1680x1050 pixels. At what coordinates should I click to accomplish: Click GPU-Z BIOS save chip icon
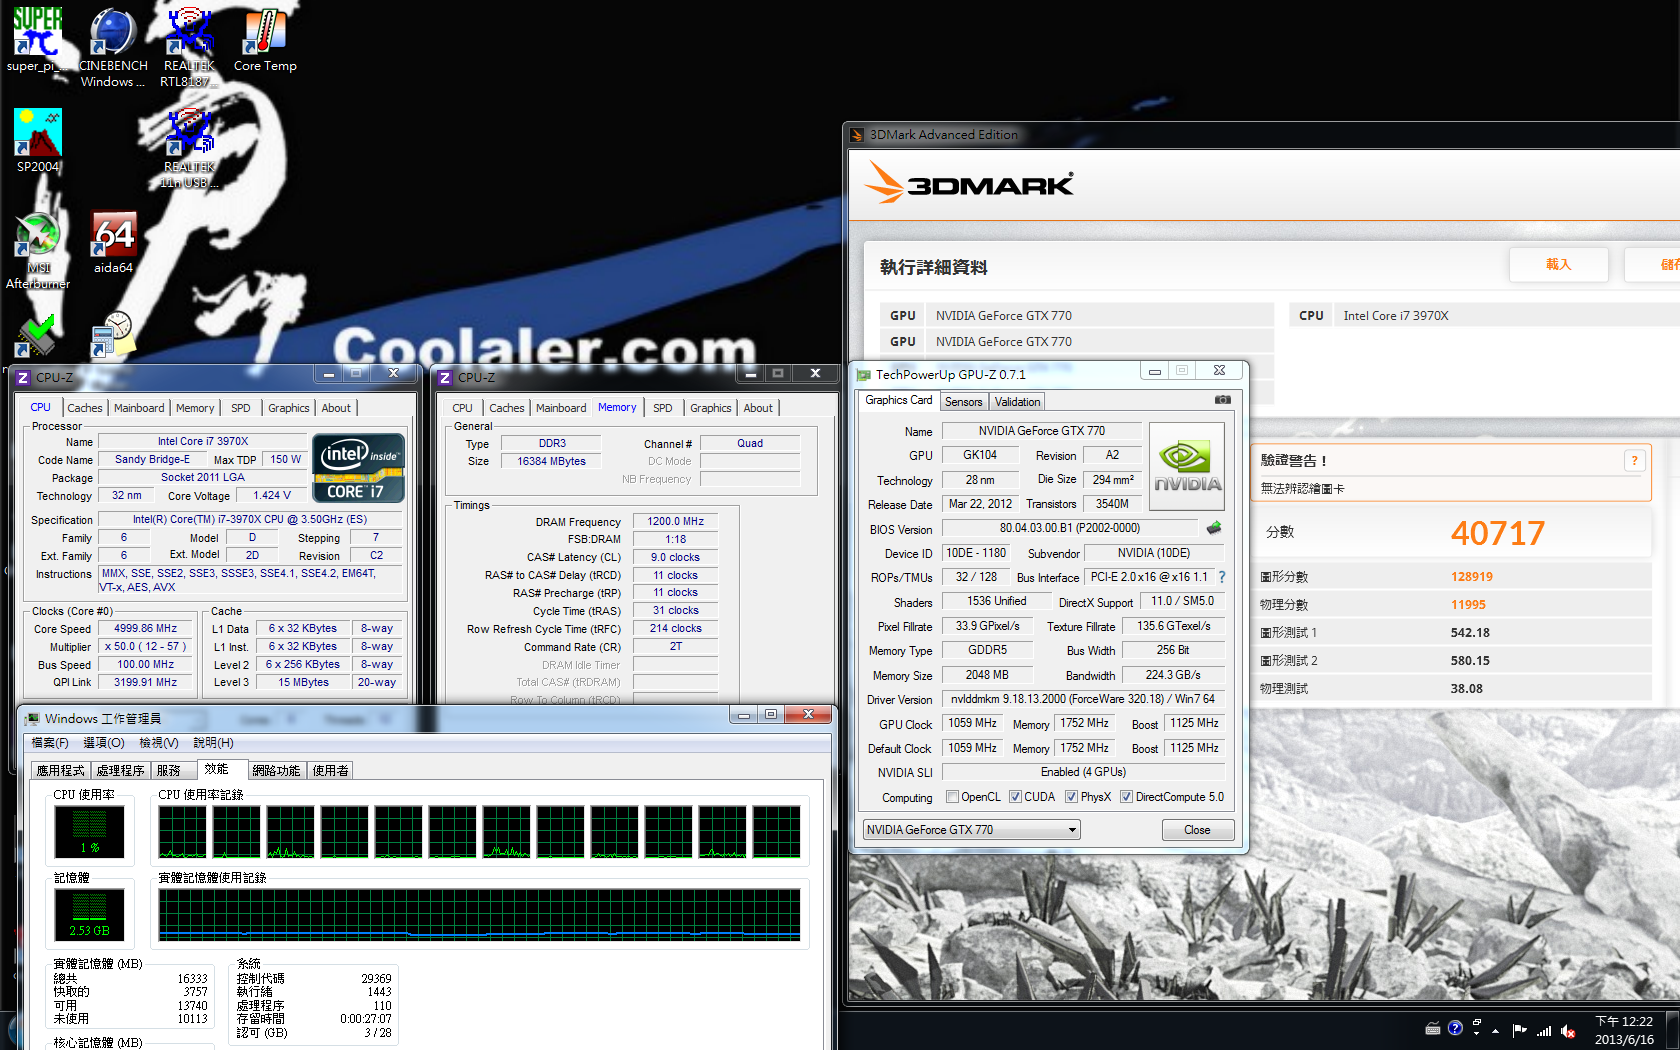click(x=1214, y=528)
